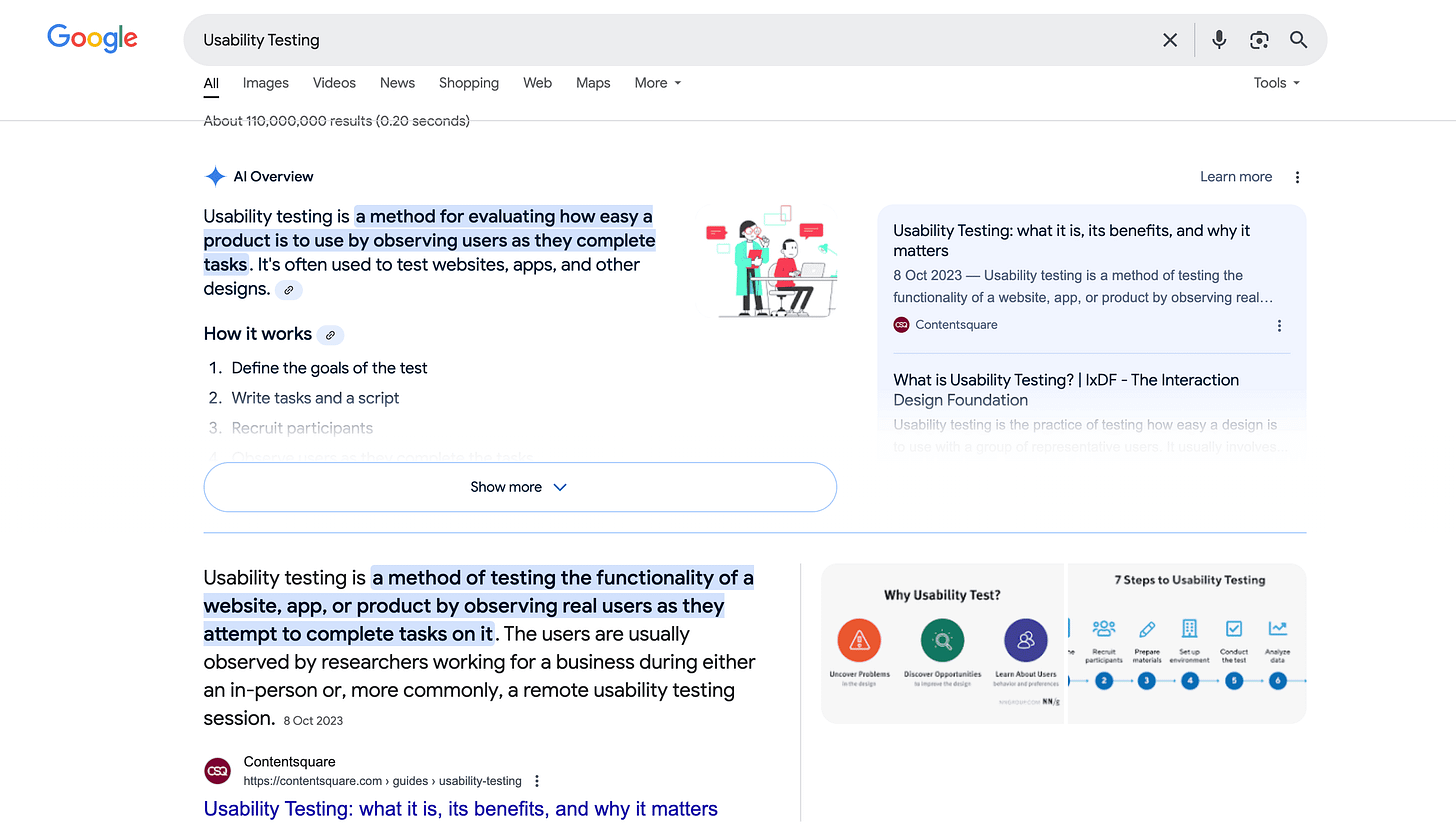This screenshot has height=835, width=1456.
Task: Expand AI Overview with Show more
Action: pos(520,487)
